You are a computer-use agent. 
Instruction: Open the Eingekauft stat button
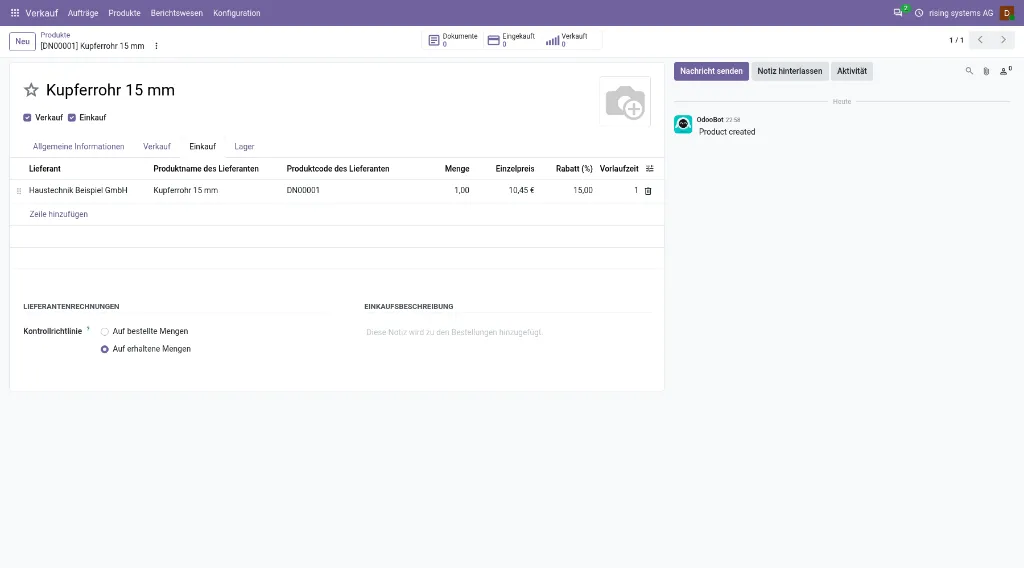(x=511, y=40)
